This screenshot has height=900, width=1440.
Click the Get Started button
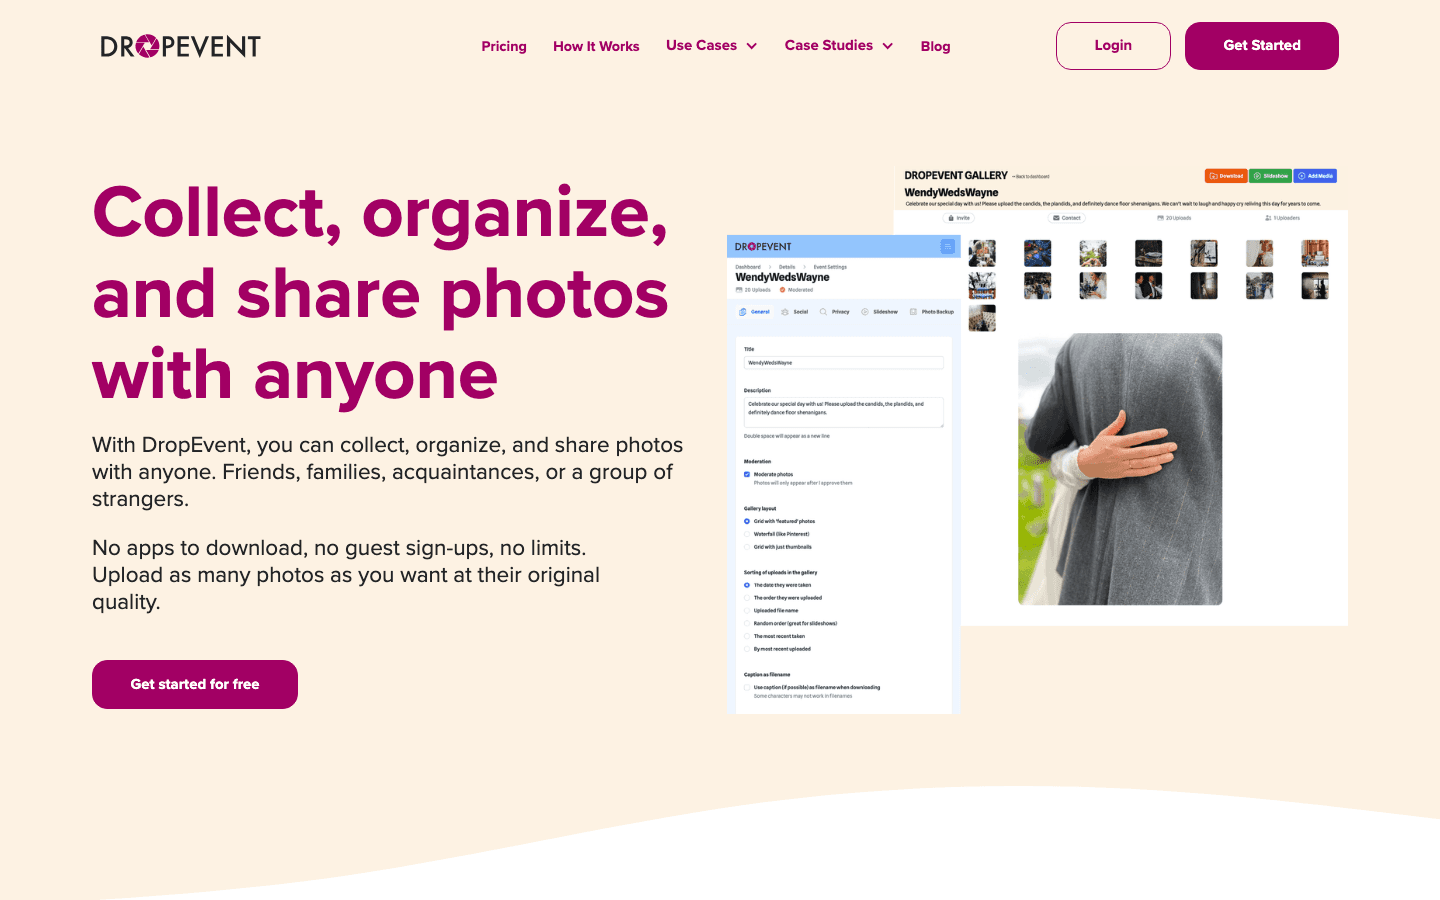[x=1262, y=46]
